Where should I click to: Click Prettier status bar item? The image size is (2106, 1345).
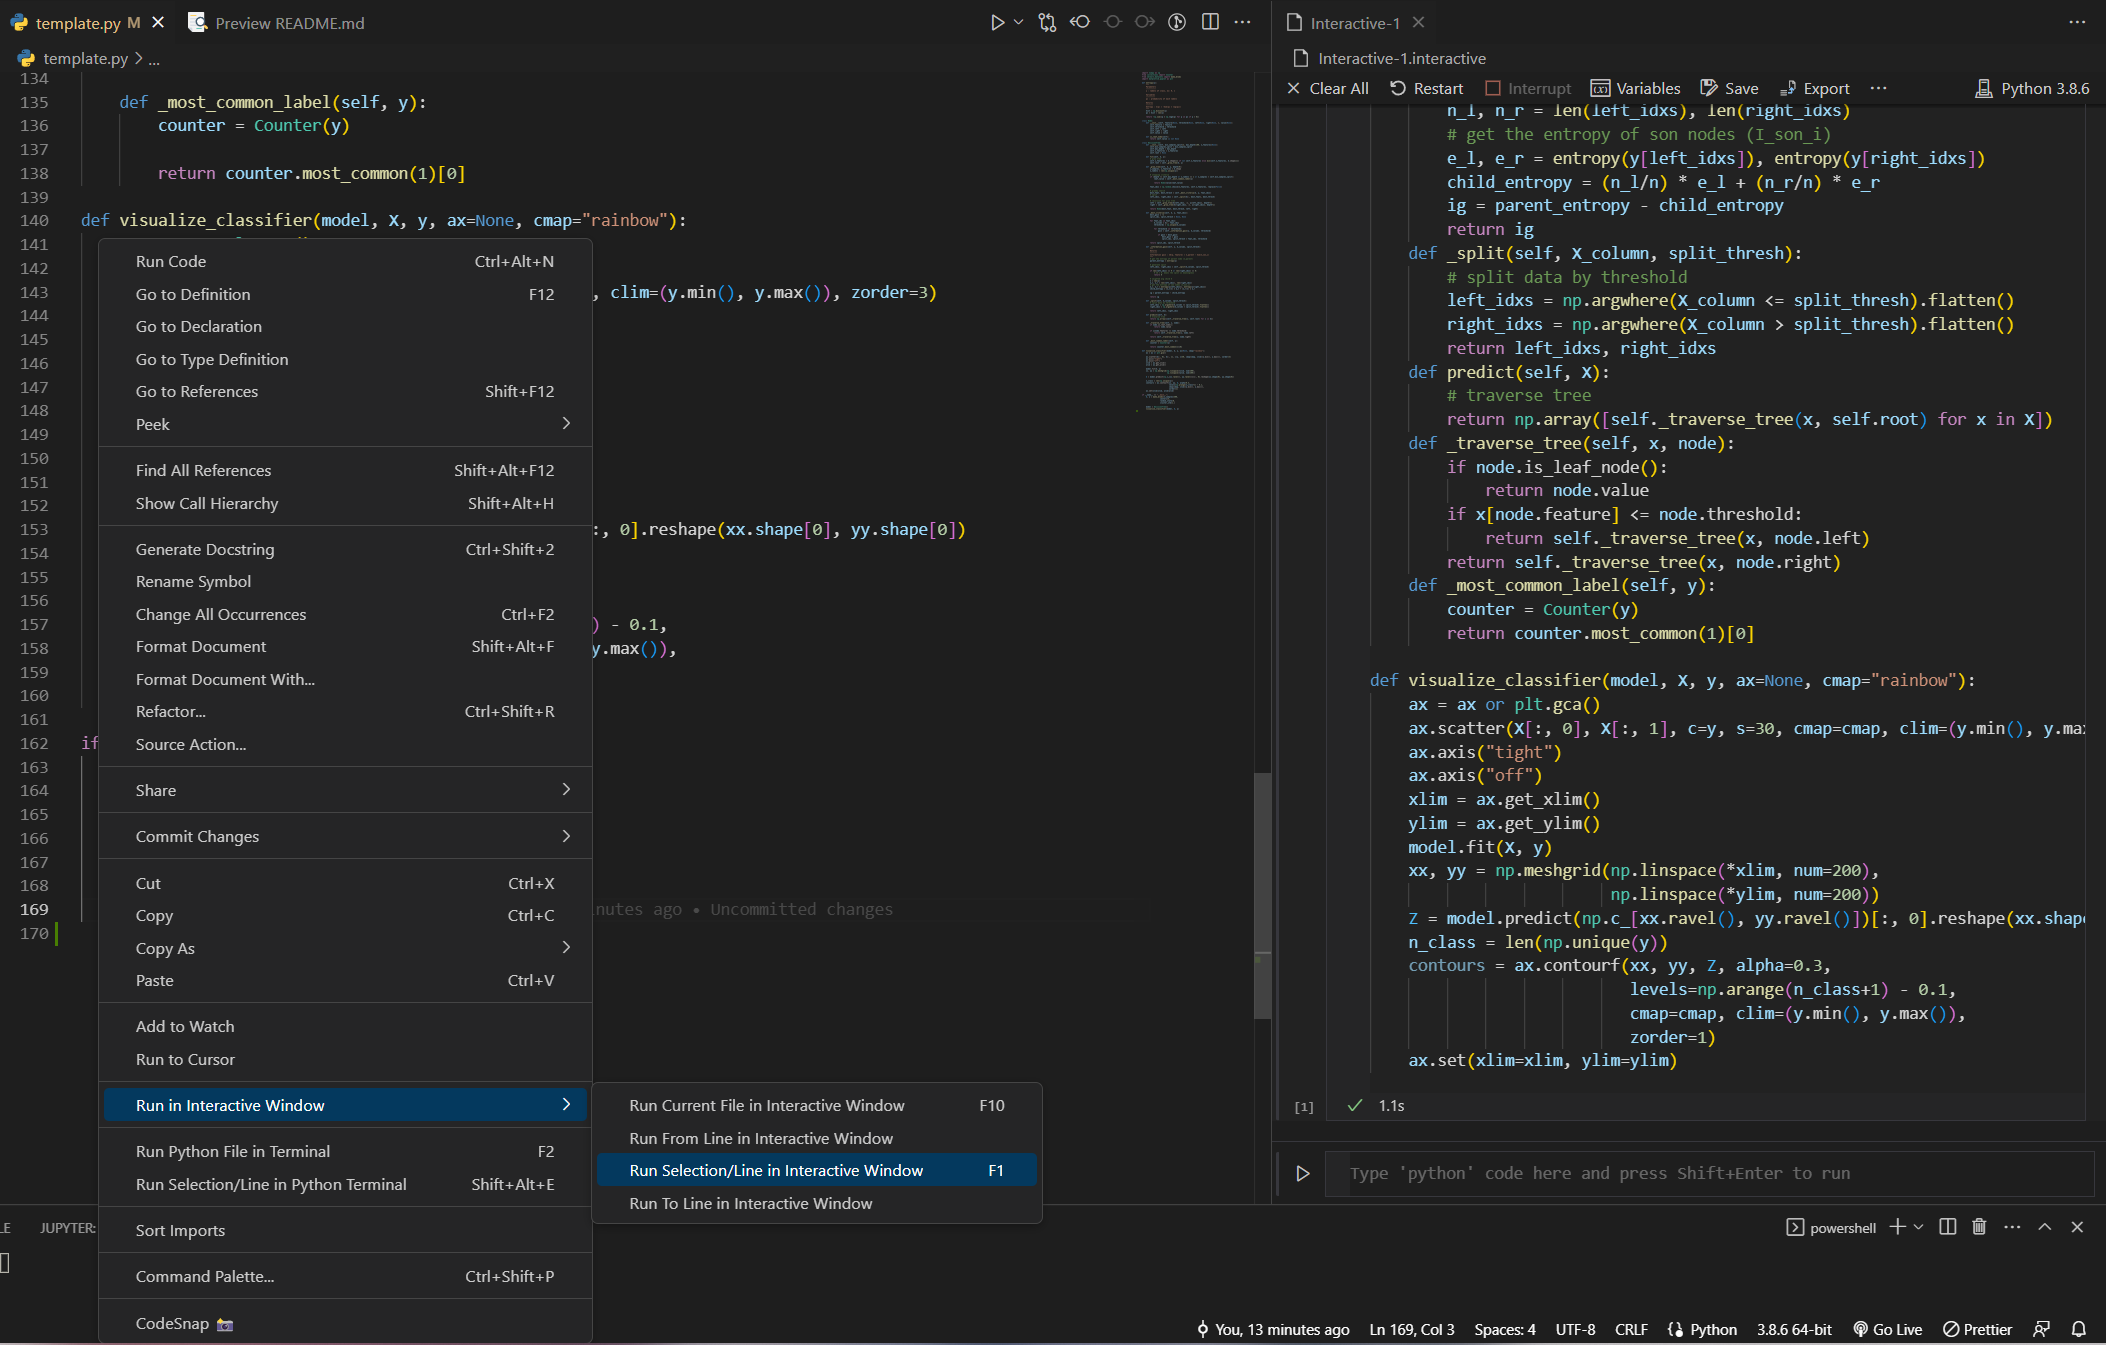(x=1977, y=1329)
